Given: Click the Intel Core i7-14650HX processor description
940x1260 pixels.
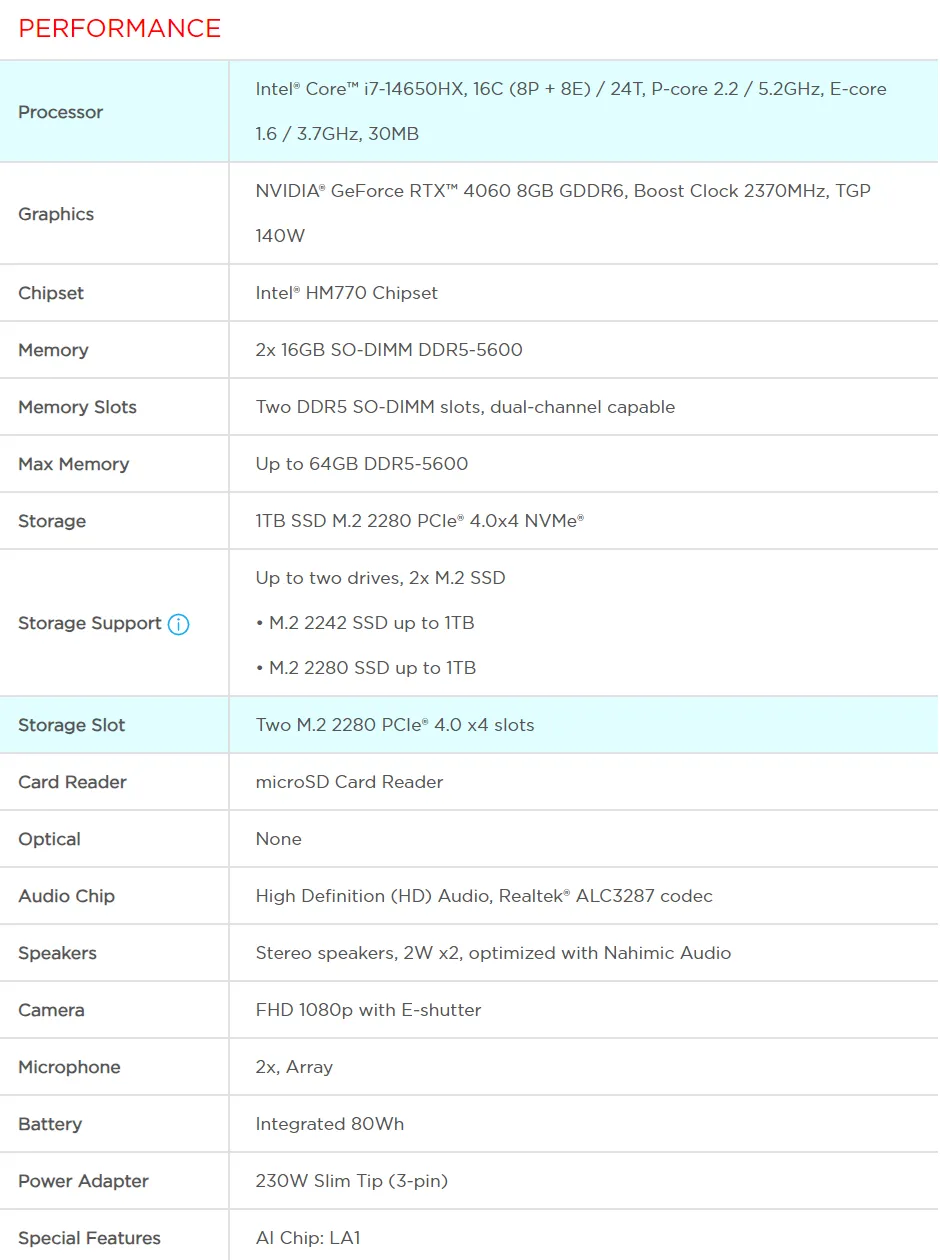Looking at the screenshot, I should click(x=571, y=111).
